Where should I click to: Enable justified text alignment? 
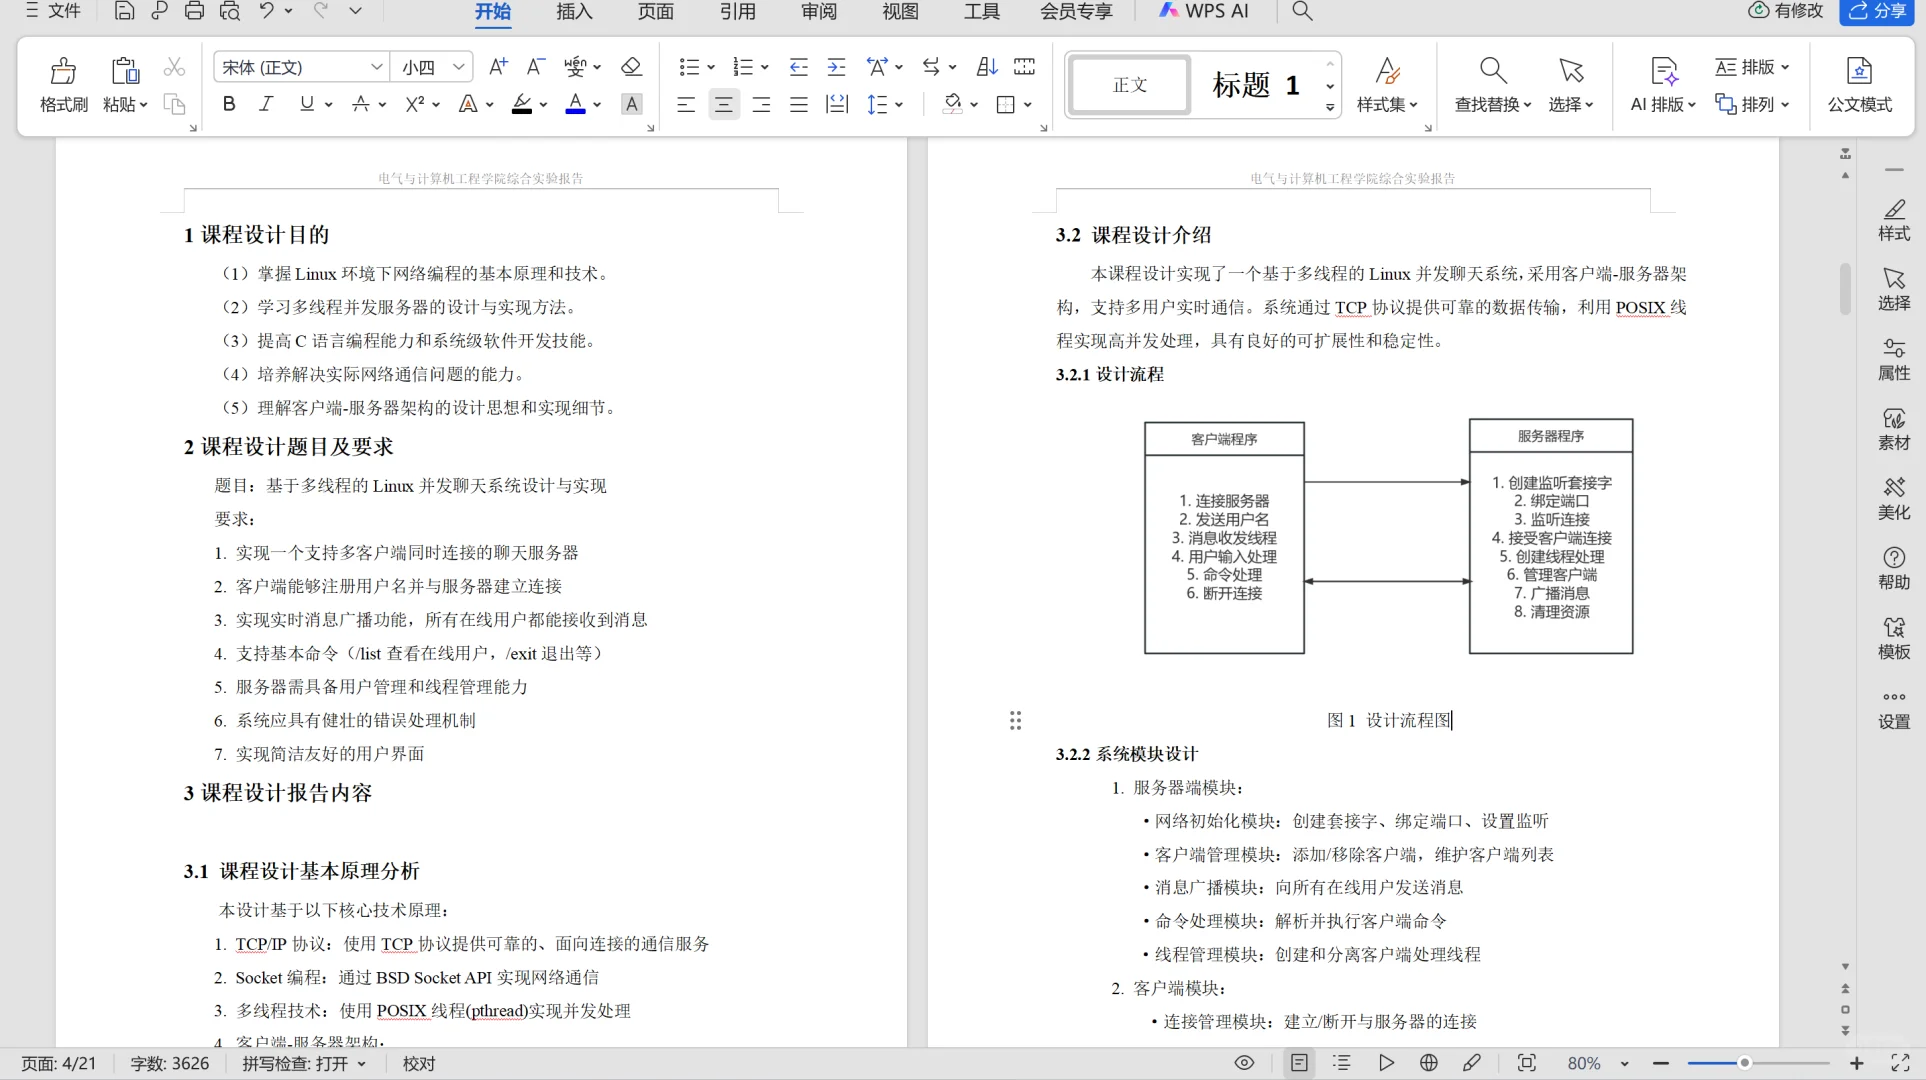tap(798, 104)
